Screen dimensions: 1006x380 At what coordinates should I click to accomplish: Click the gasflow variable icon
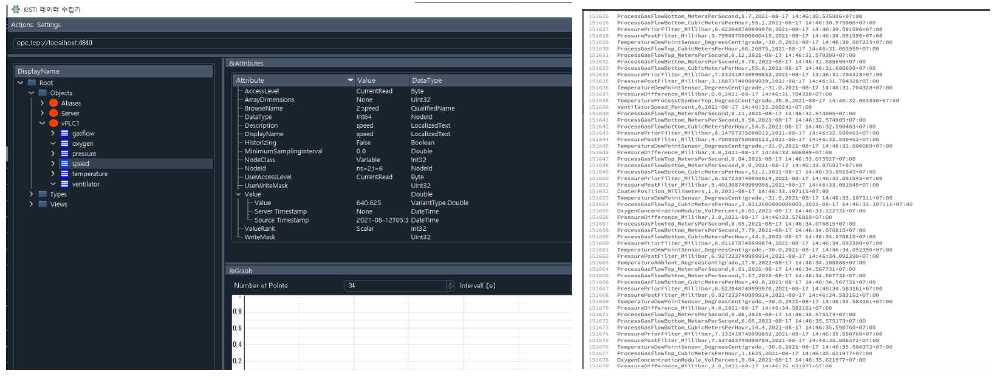point(64,134)
